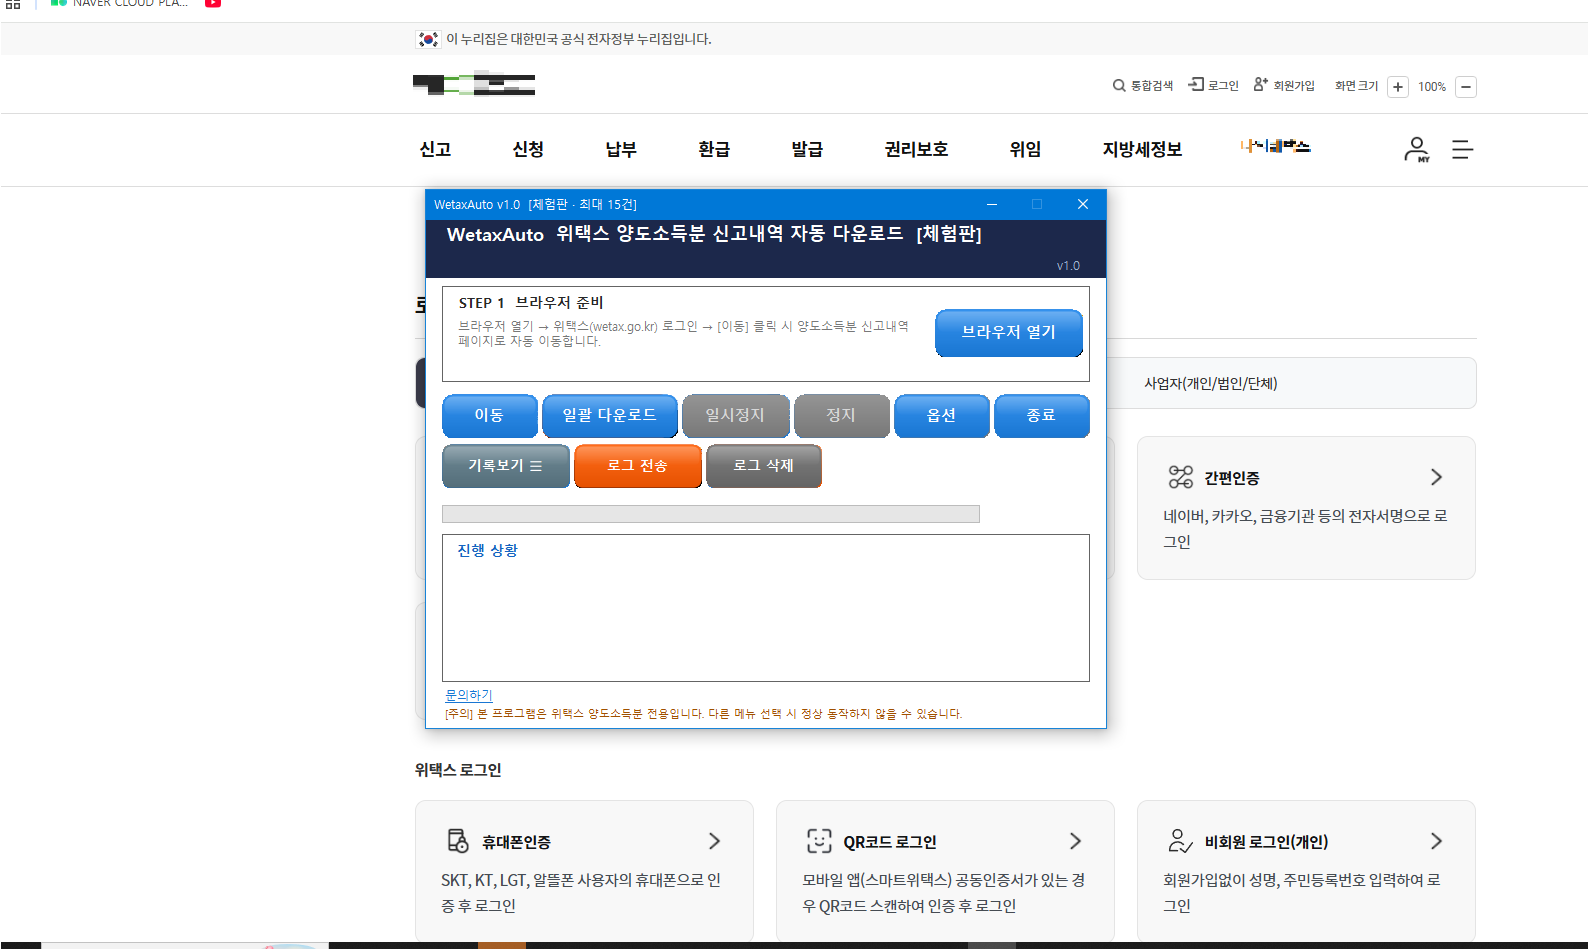Click the orange 로그 전송 button
This screenshot has height=949, width=1588.
[x=637, y=466]
